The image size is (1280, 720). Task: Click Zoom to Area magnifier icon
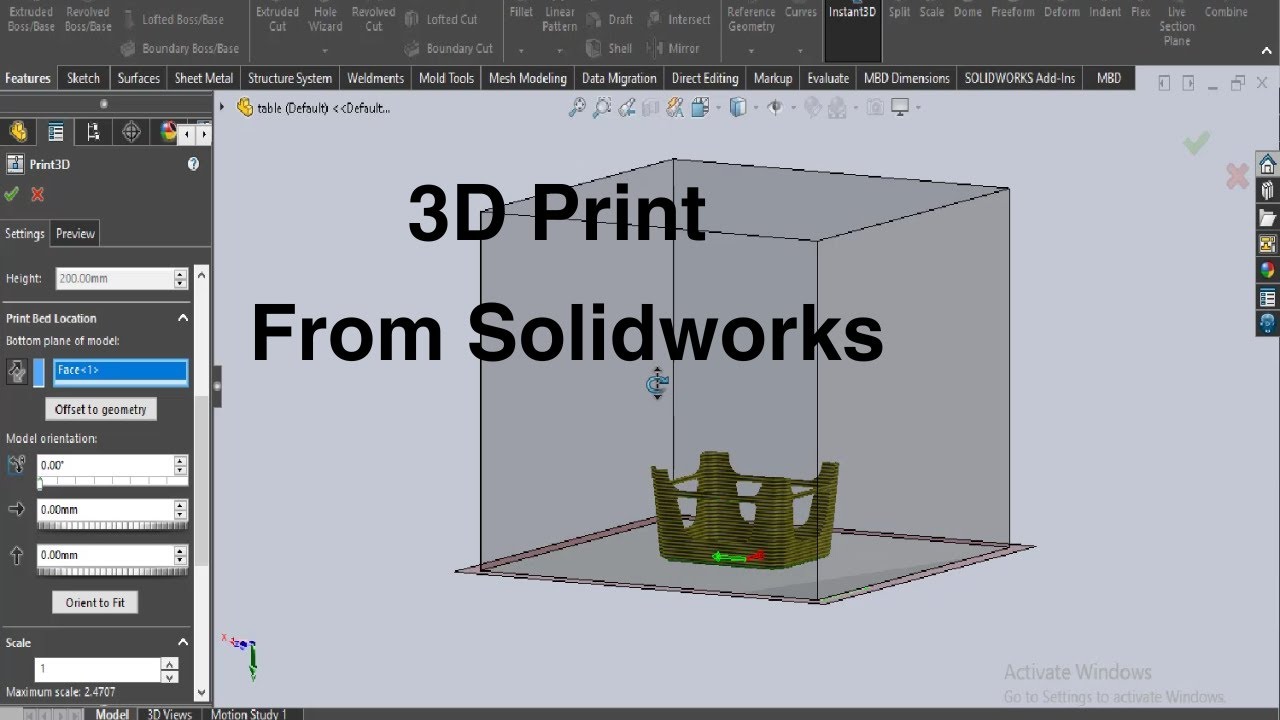coord(602,108)
